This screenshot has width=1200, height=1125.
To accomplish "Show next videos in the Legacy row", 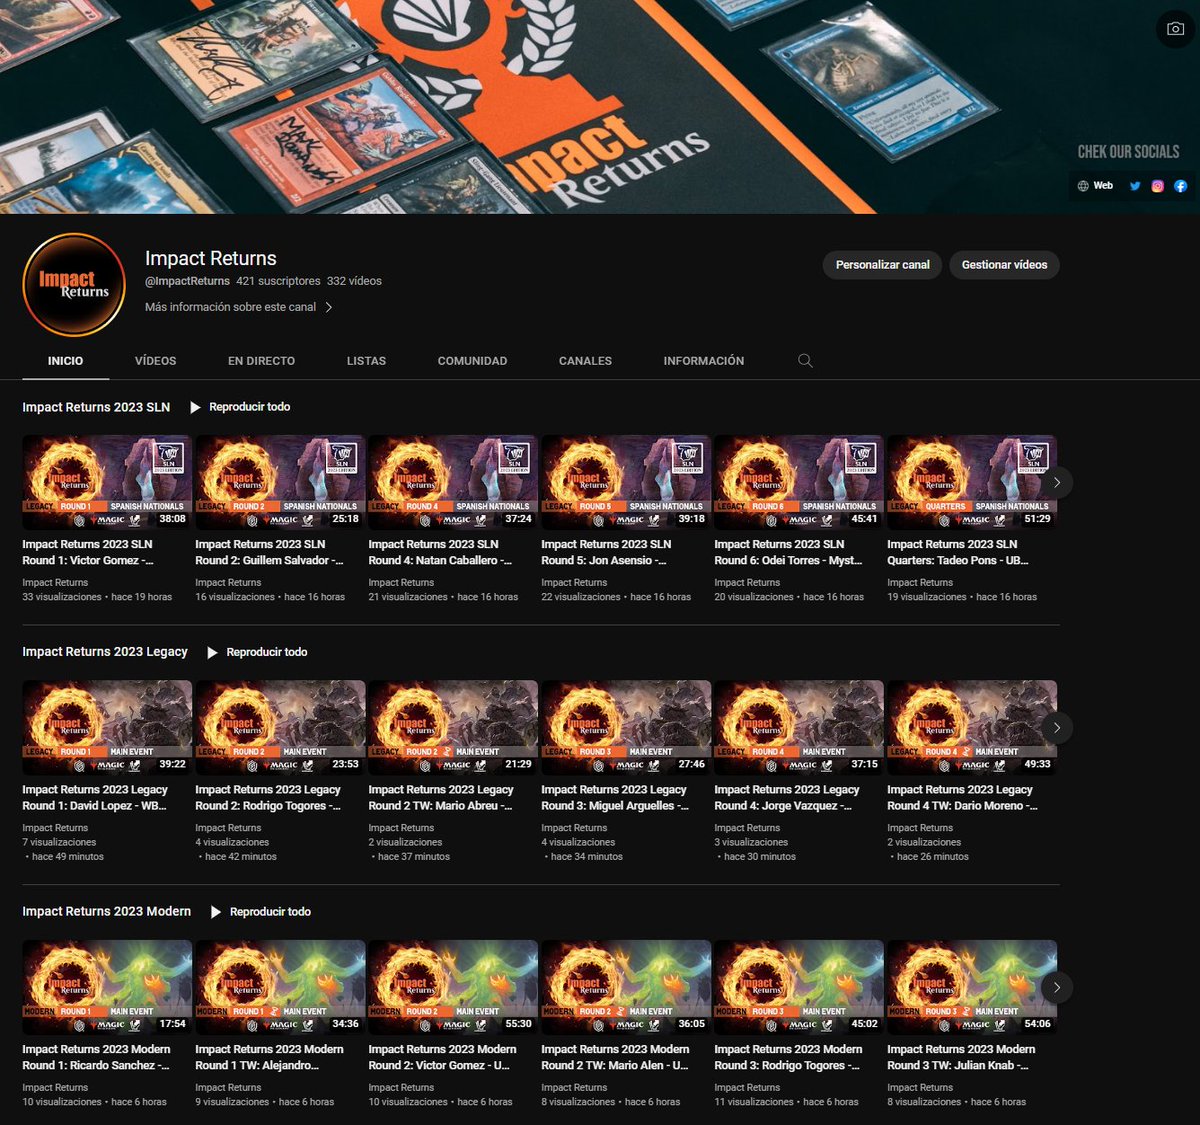I will [1056, 728].
